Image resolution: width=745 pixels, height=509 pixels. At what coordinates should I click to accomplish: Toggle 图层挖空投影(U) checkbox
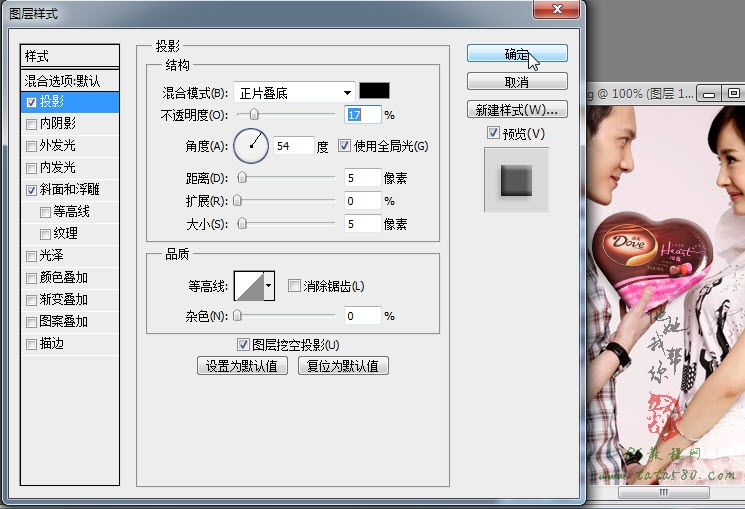point(243,344)
